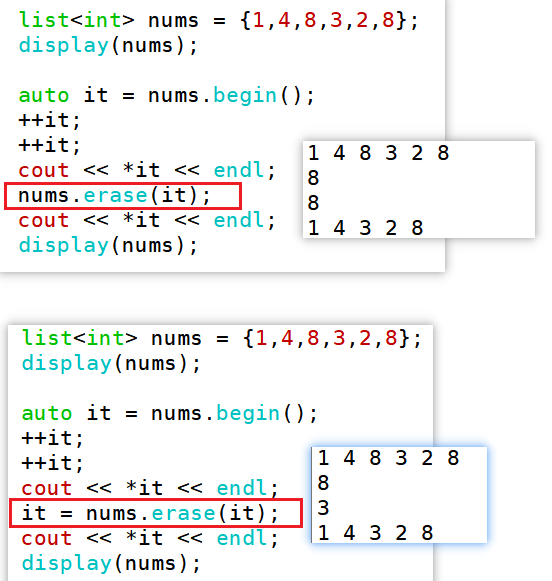Click '1 4 3 2 8' in blue-bordered output box
The height and width of the screenshot is (581, 552).
click(x=375, y=533)
